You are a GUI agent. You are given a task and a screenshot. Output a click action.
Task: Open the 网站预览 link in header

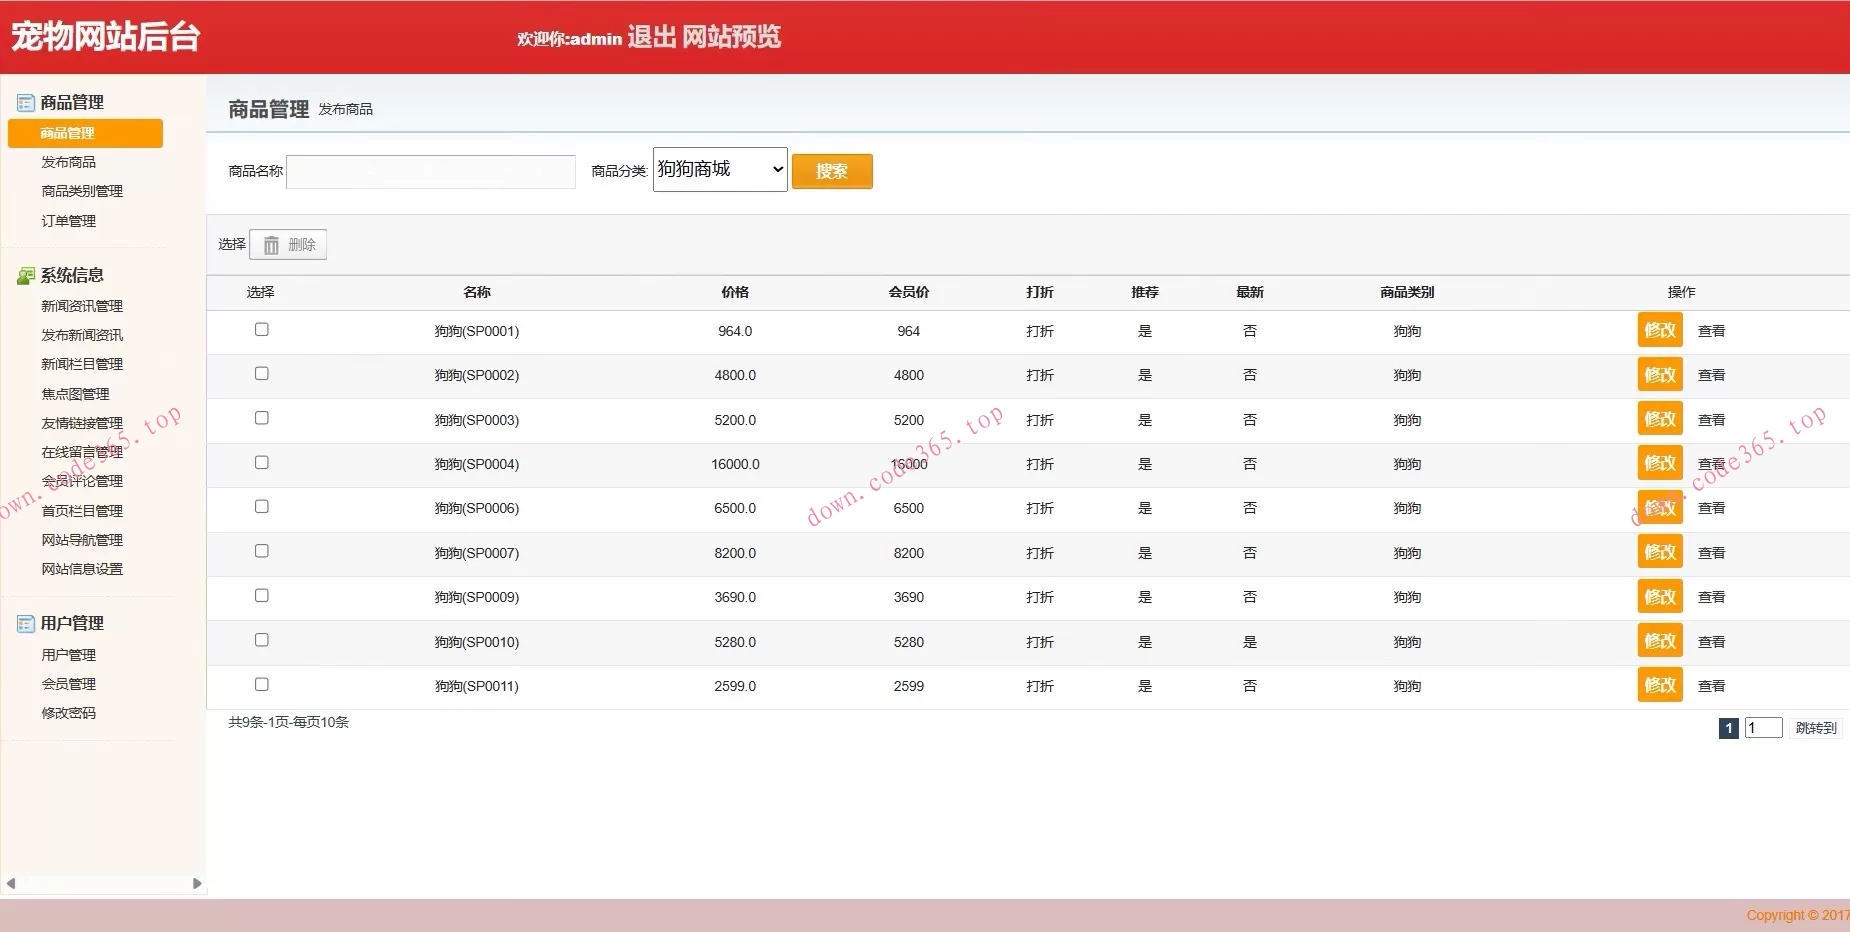coord(731,37)
